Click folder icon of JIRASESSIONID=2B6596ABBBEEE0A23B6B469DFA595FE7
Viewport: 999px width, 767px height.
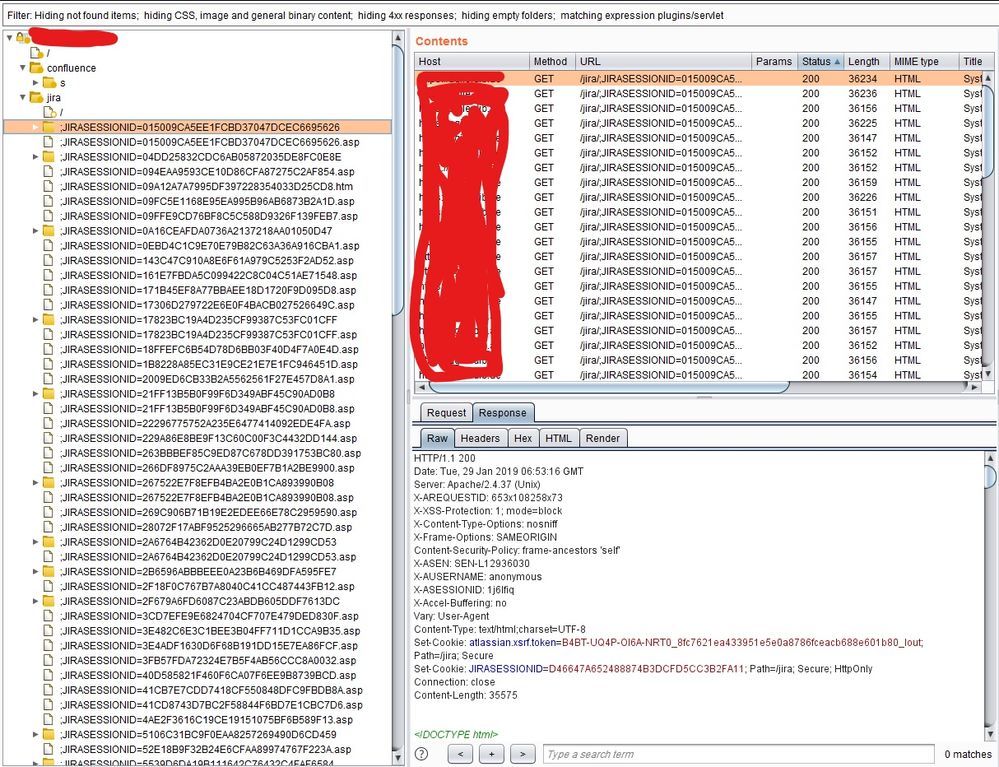pyautogui.click(x=48, y=571)
